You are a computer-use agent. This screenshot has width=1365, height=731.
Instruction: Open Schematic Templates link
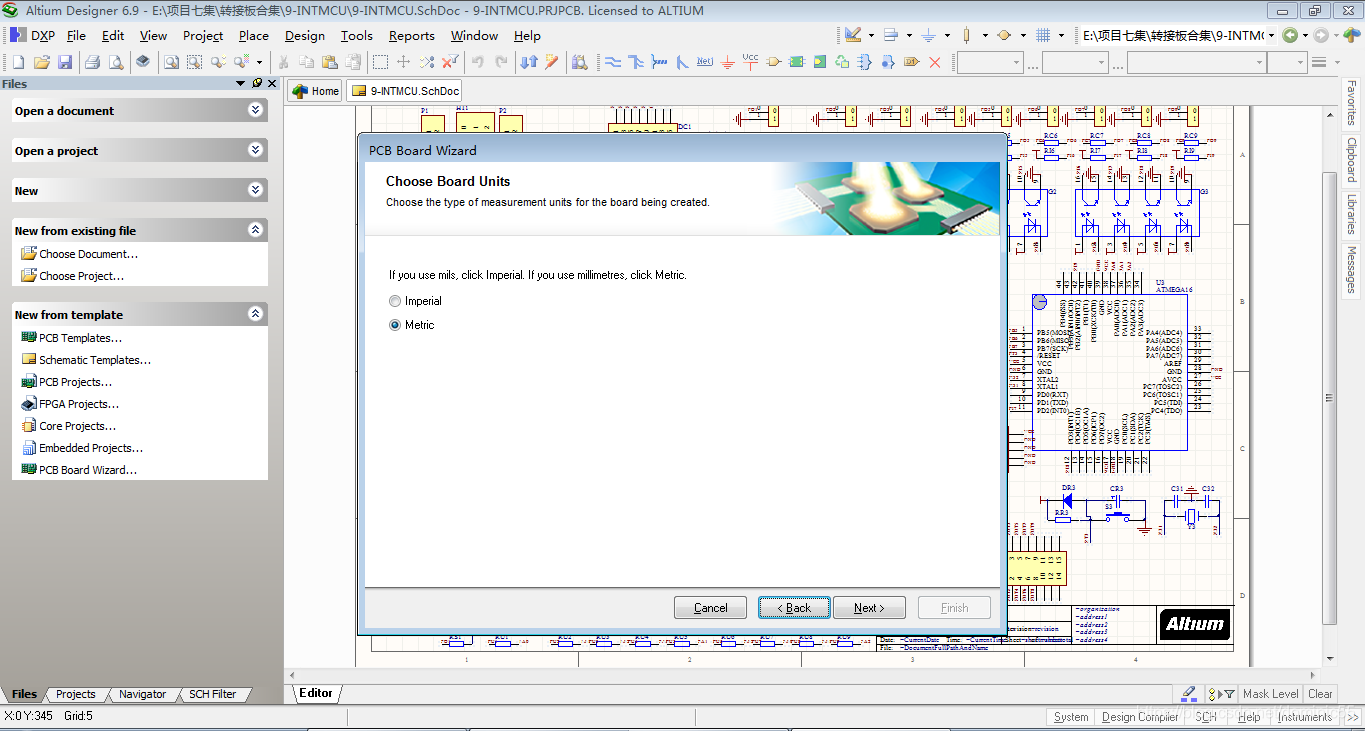(x=94, y=360)
